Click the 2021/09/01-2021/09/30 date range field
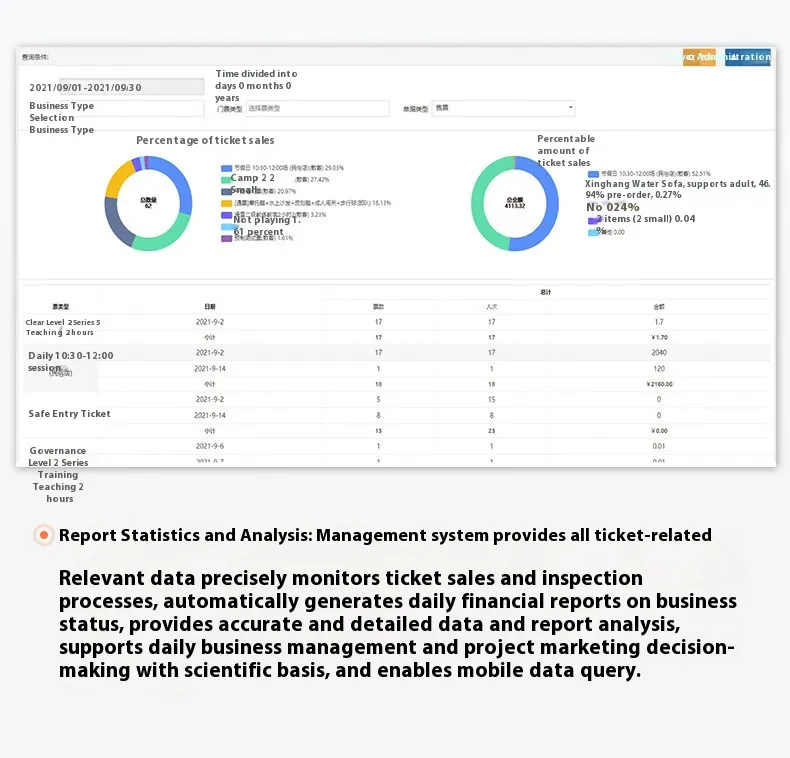790x758 pixels. [x=117, y=87]
